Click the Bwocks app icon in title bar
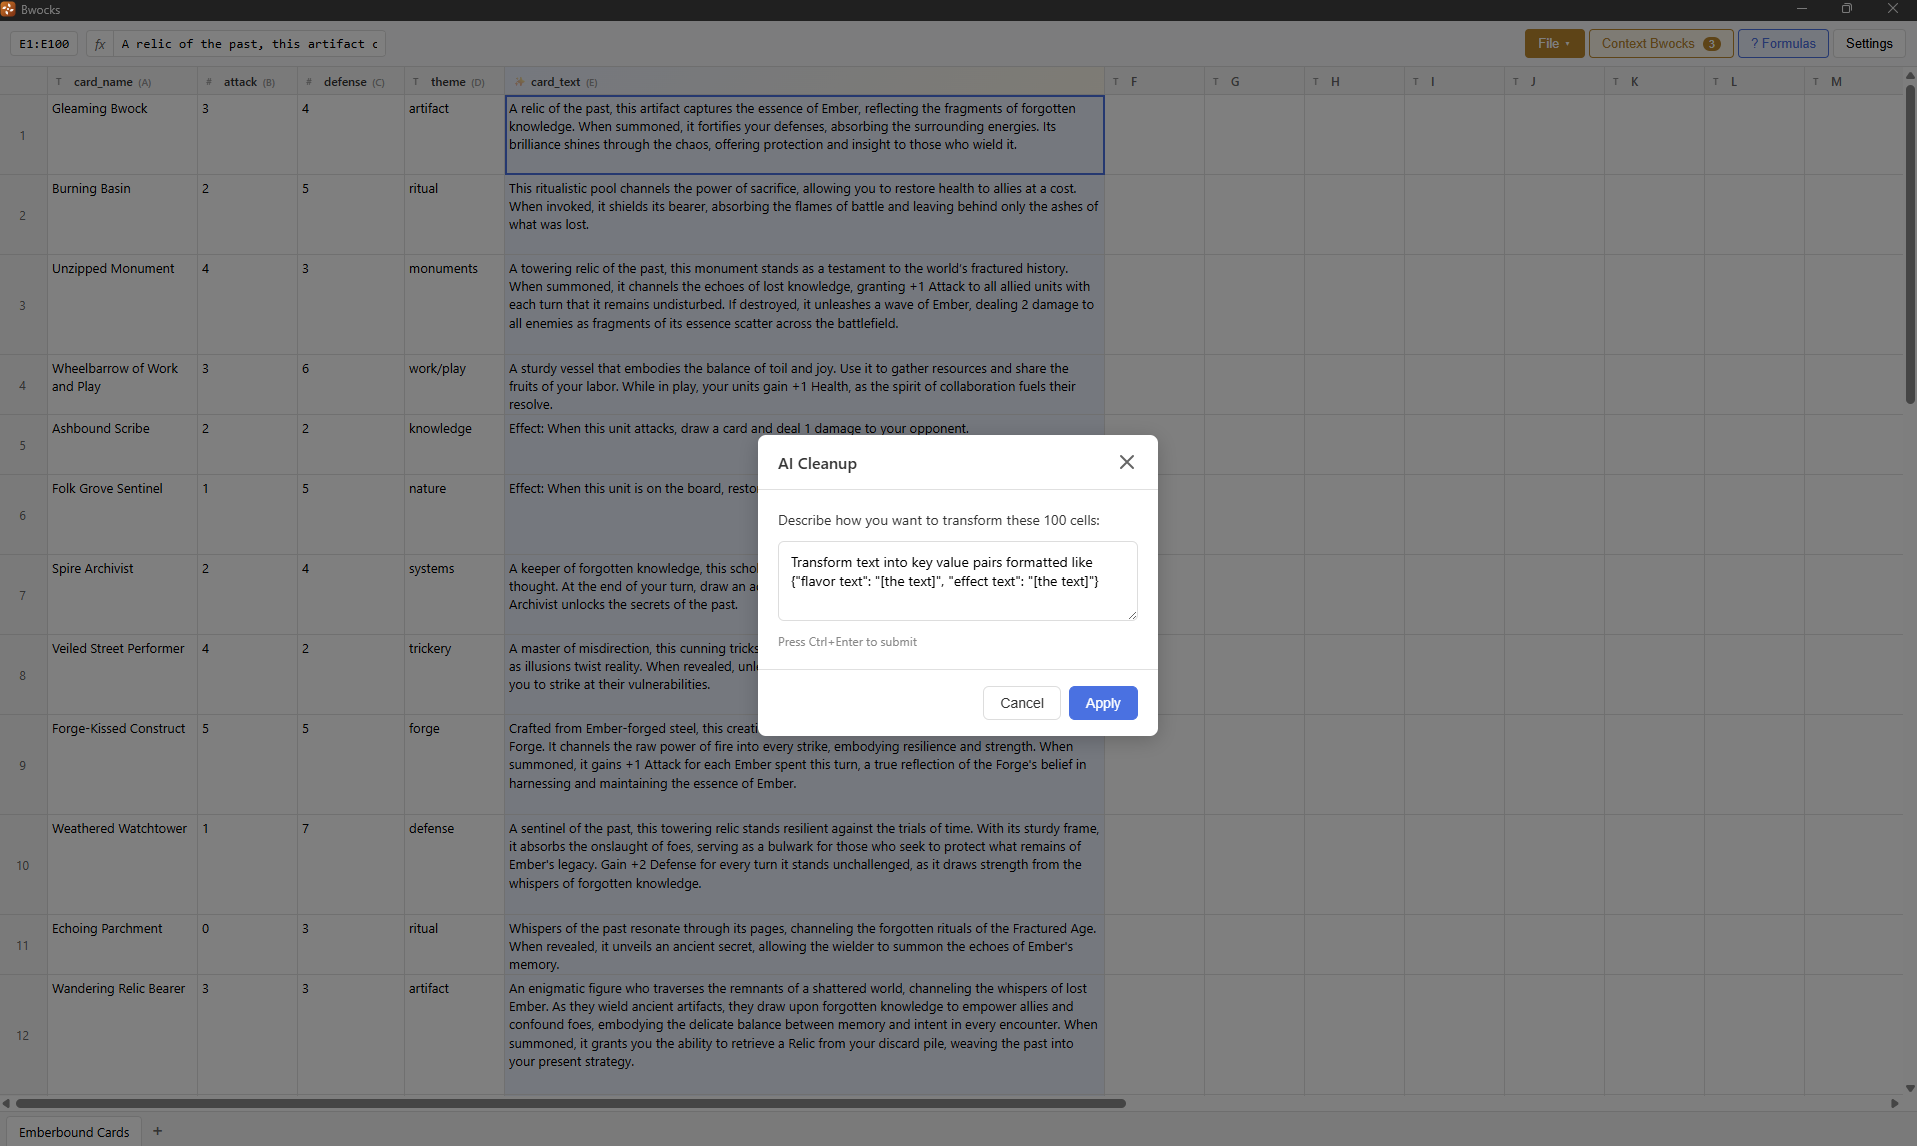The height and width of the screenshot is (1146, 1917). point(8,9)
